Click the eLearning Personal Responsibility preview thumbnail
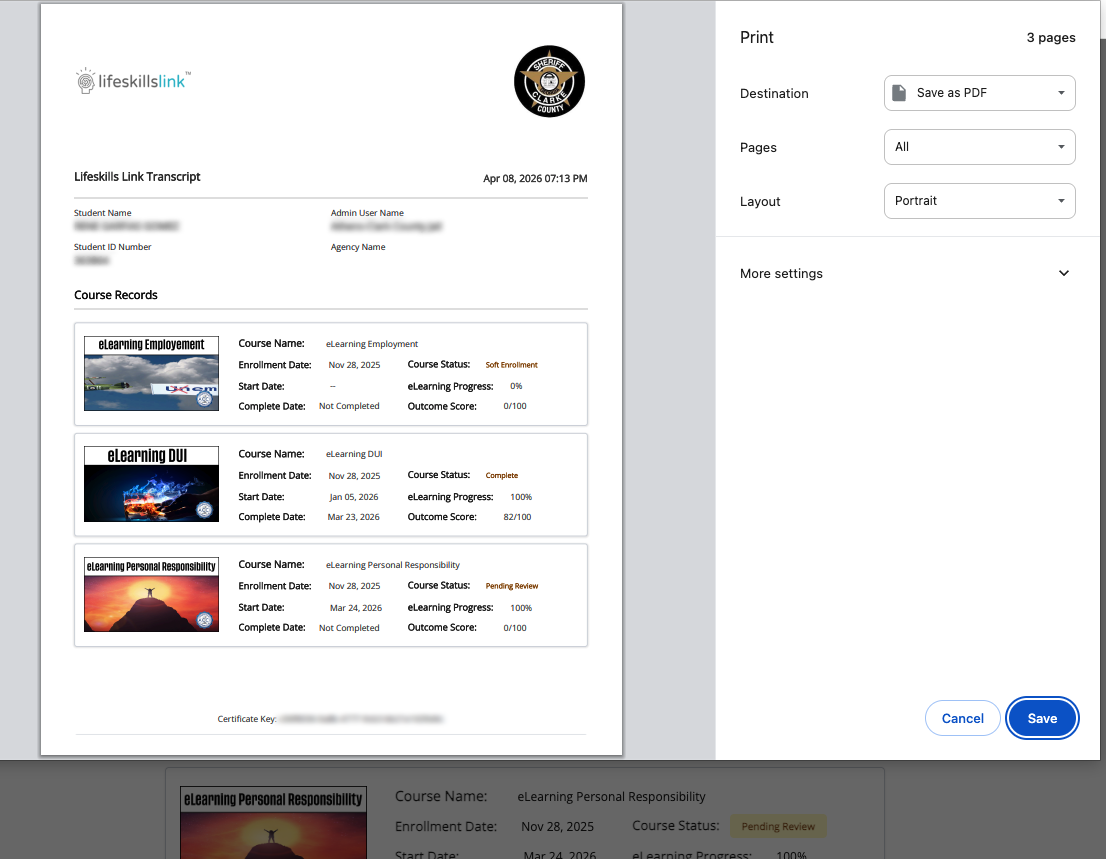Screen dimensions: 1106x859 151,594
